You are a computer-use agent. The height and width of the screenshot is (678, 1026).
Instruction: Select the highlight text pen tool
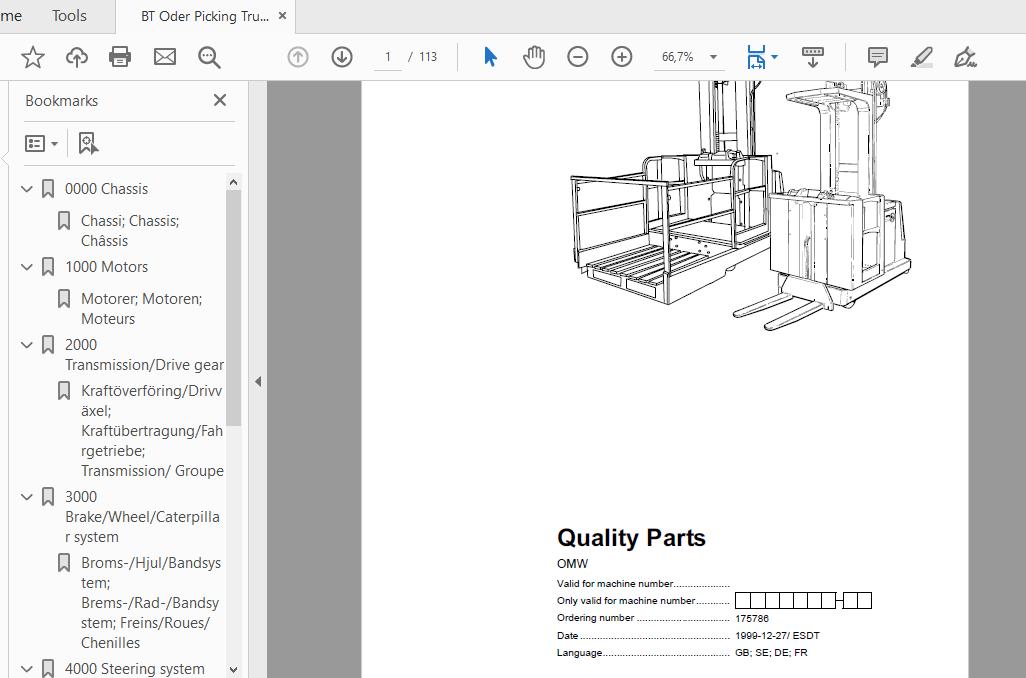pyautogui.click(x=922, y=57)
